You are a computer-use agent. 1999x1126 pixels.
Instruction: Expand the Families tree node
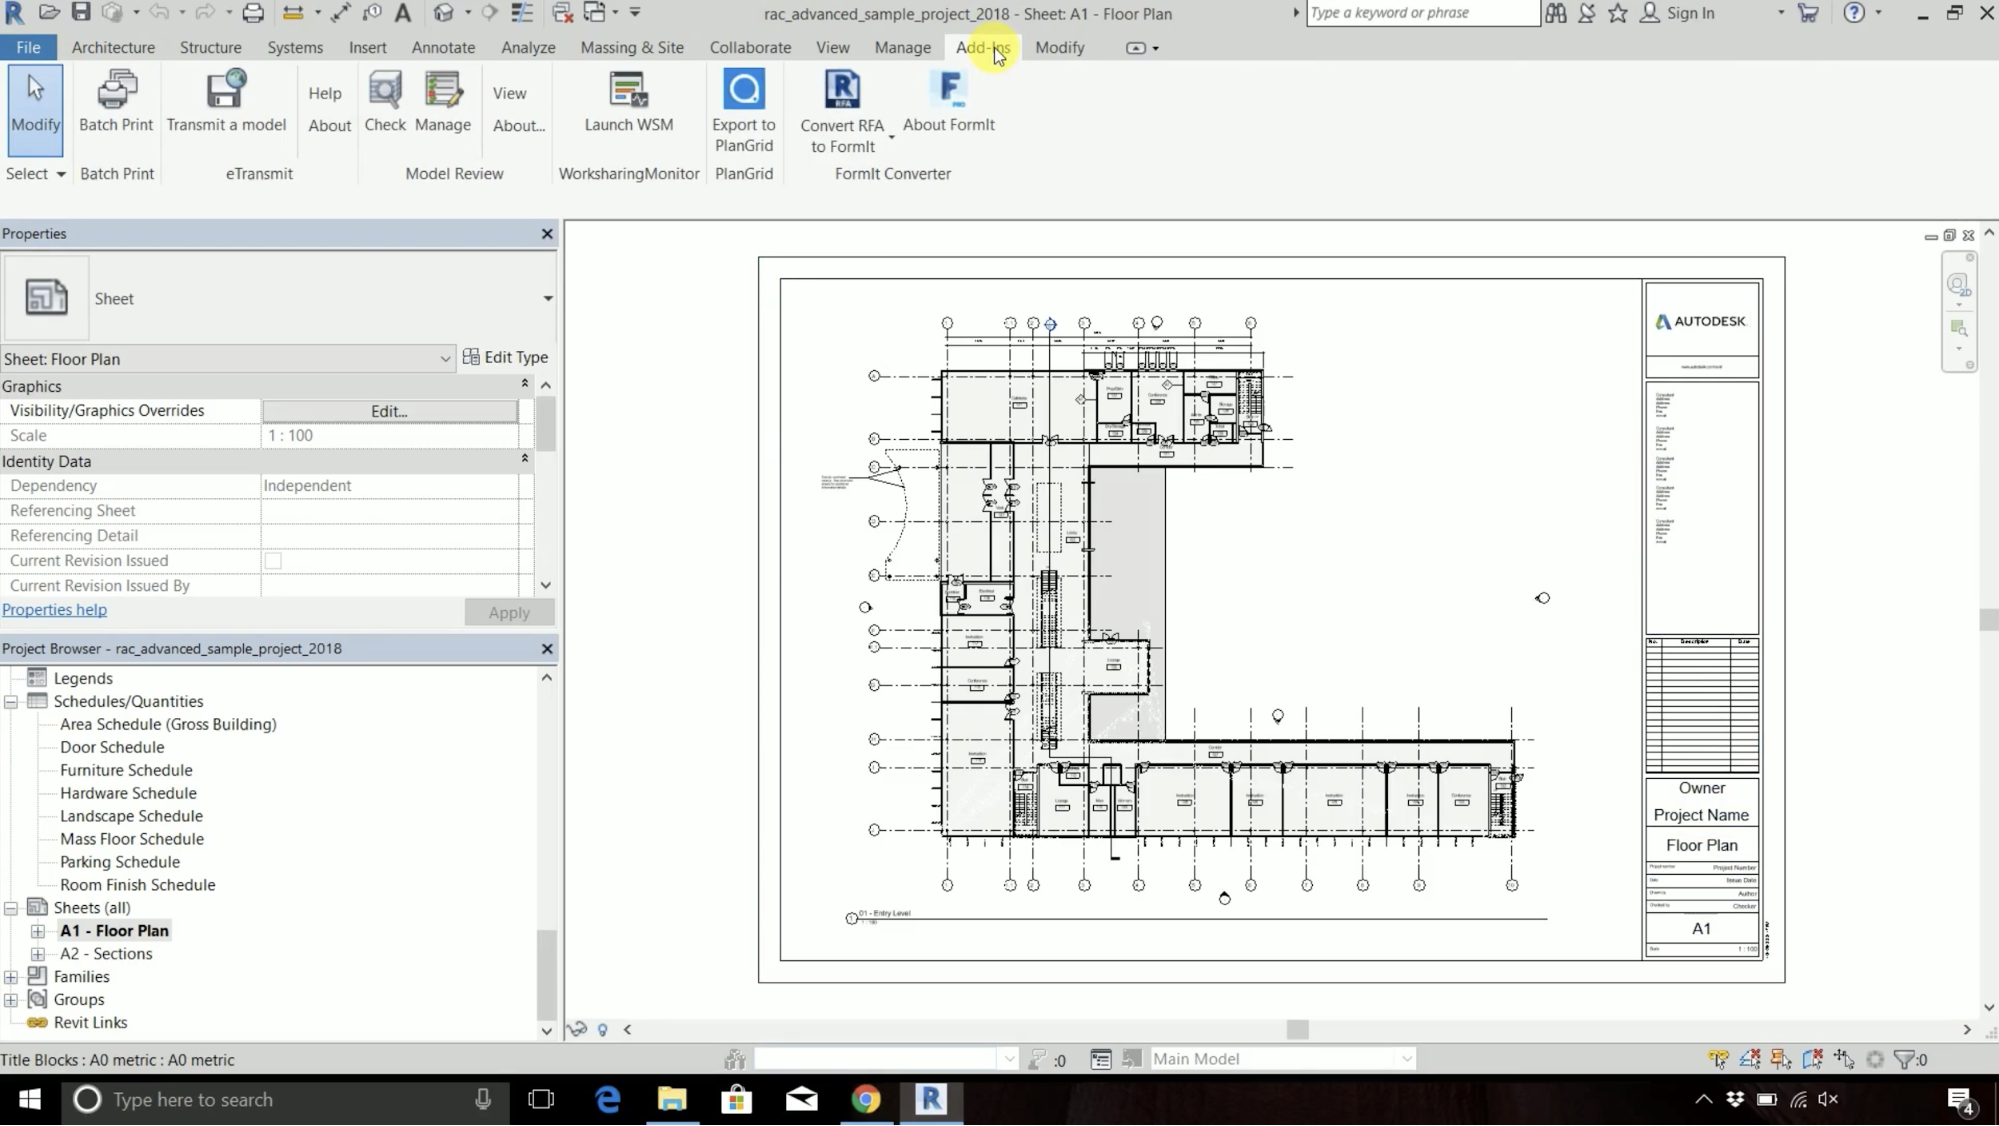click(11, 977)
